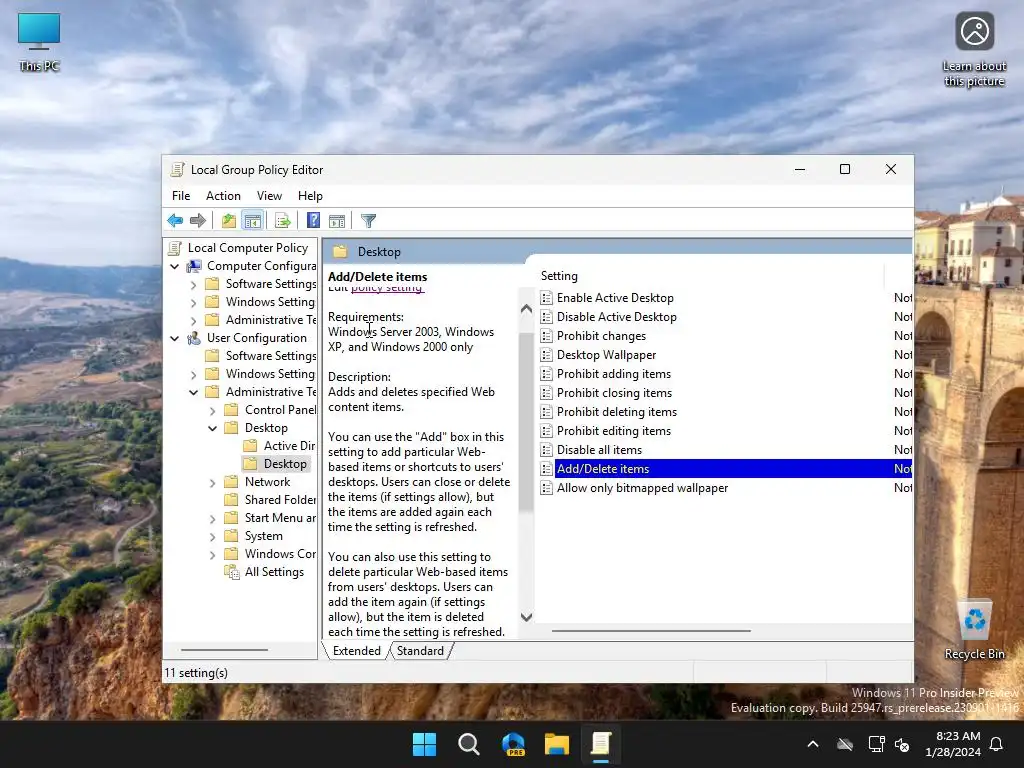
Task: Select the Recycle Bin desktop icon
Action: [x=974, y=629]
